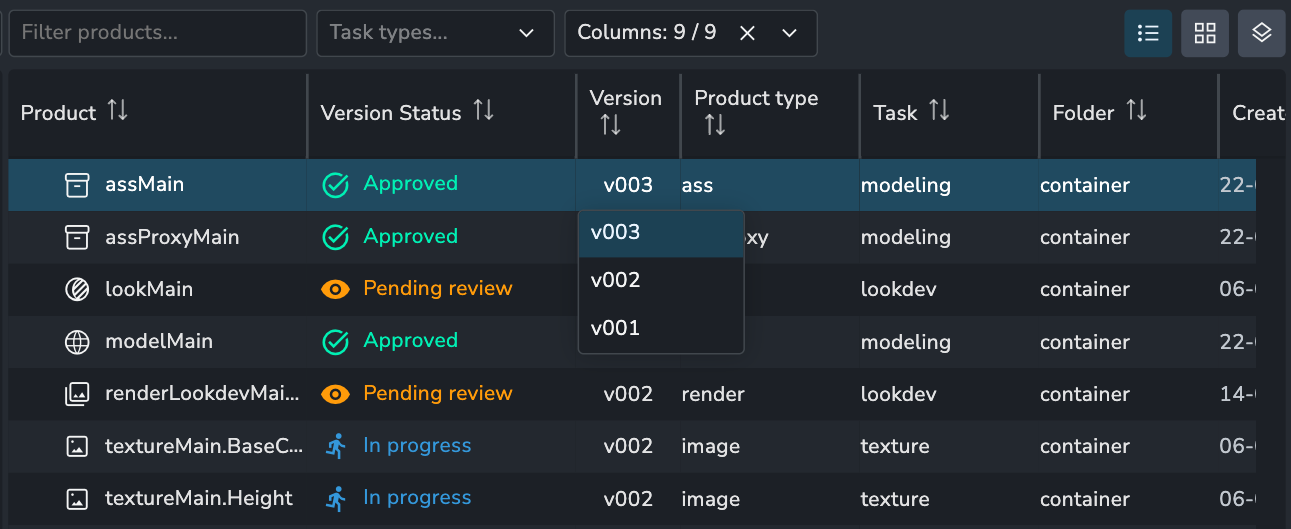Image resolution: width=1291 pixels, height=529 pixels.
Task: Click 'lookdev' task in lookMain row
Action: [897, 290]
